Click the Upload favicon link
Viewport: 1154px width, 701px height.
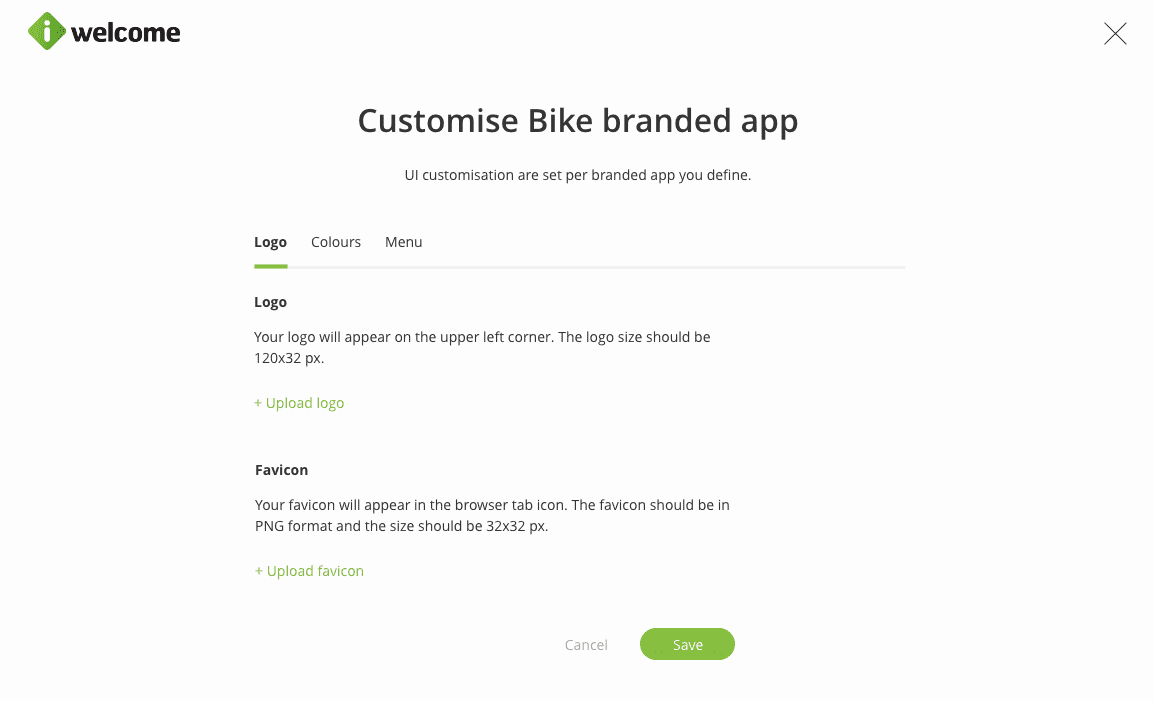coord(315,571)
